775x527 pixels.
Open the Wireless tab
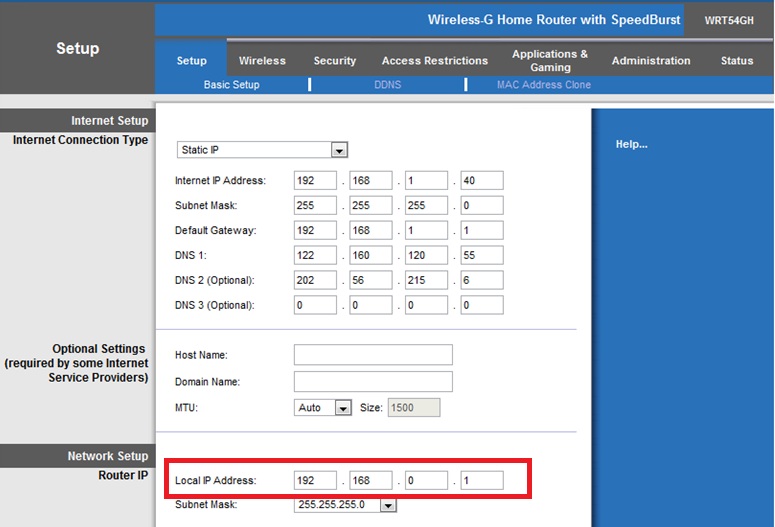tap(262, 60)
